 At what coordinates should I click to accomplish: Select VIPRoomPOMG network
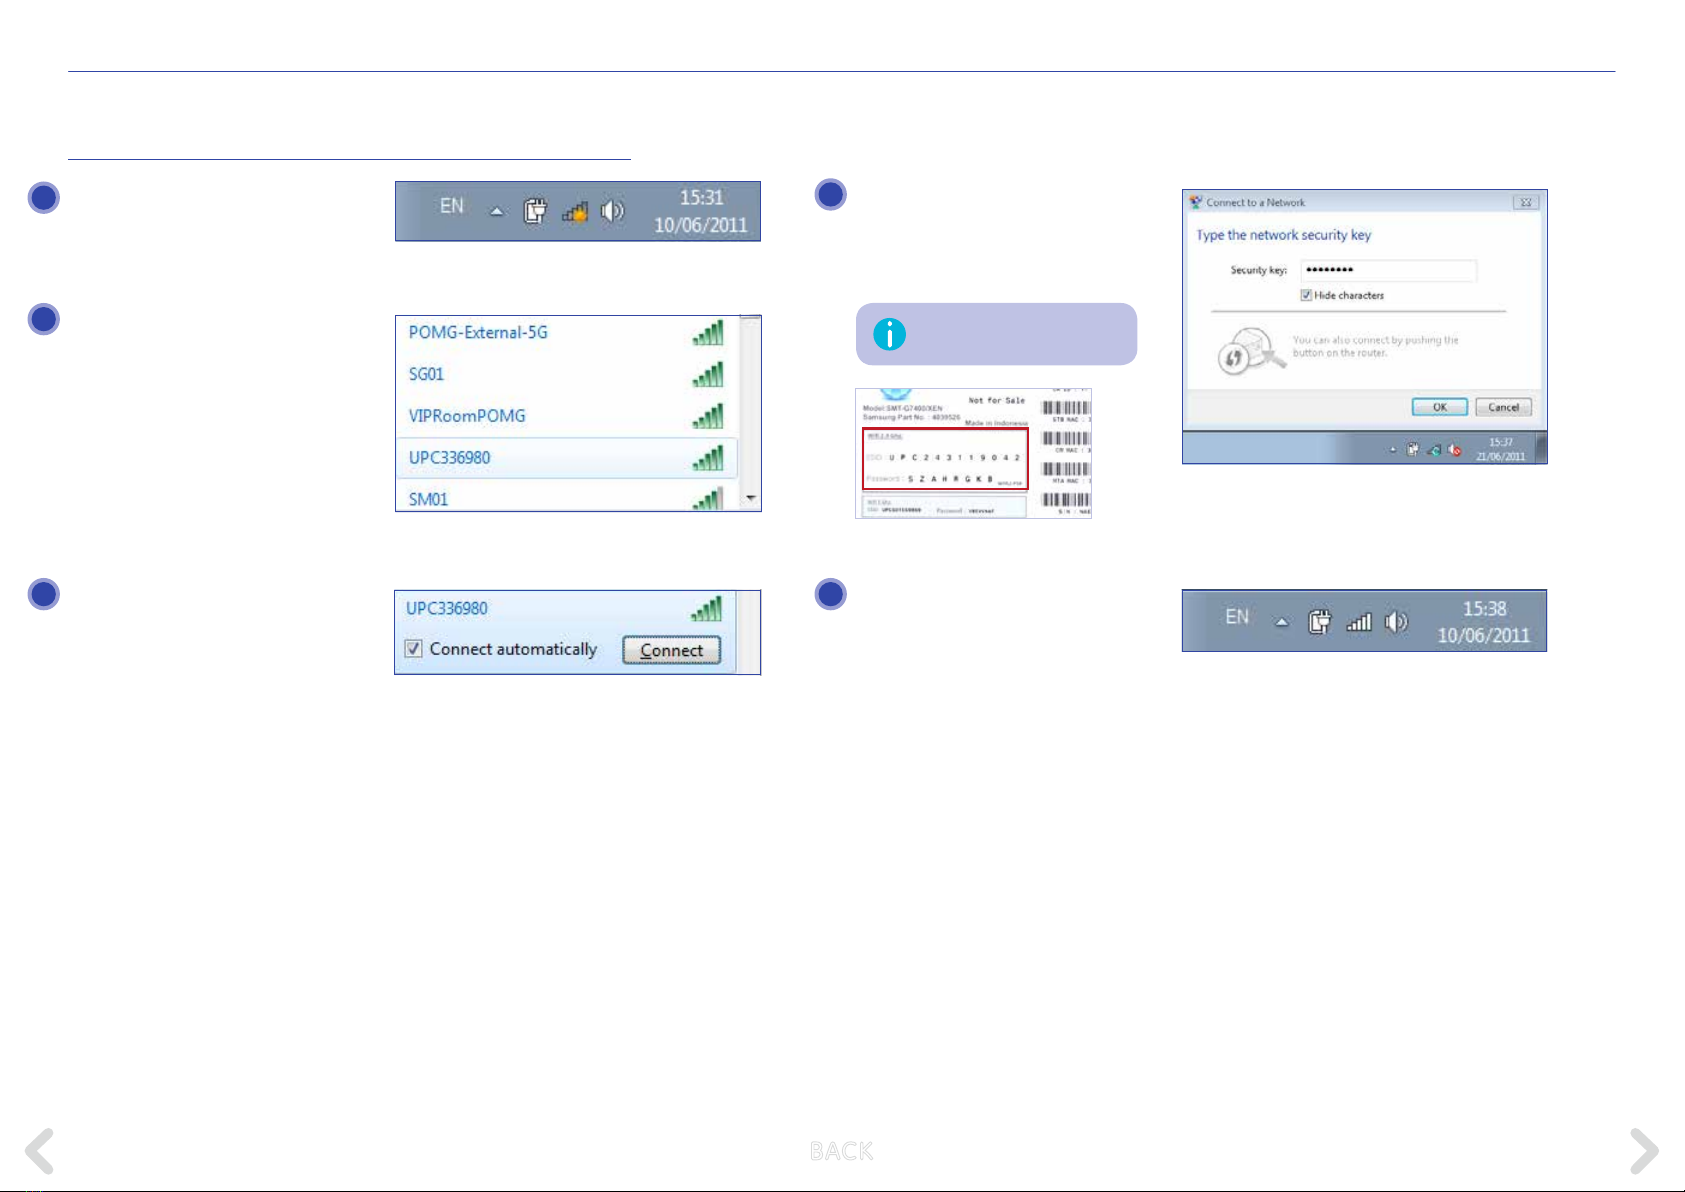(566, 416)
